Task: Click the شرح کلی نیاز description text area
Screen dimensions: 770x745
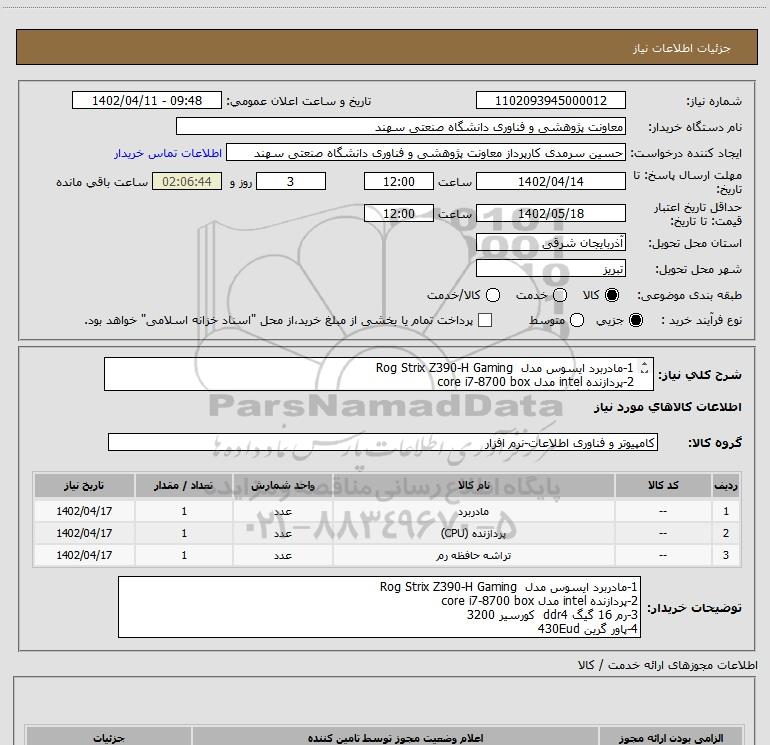Action: click(x=379, y=374)
